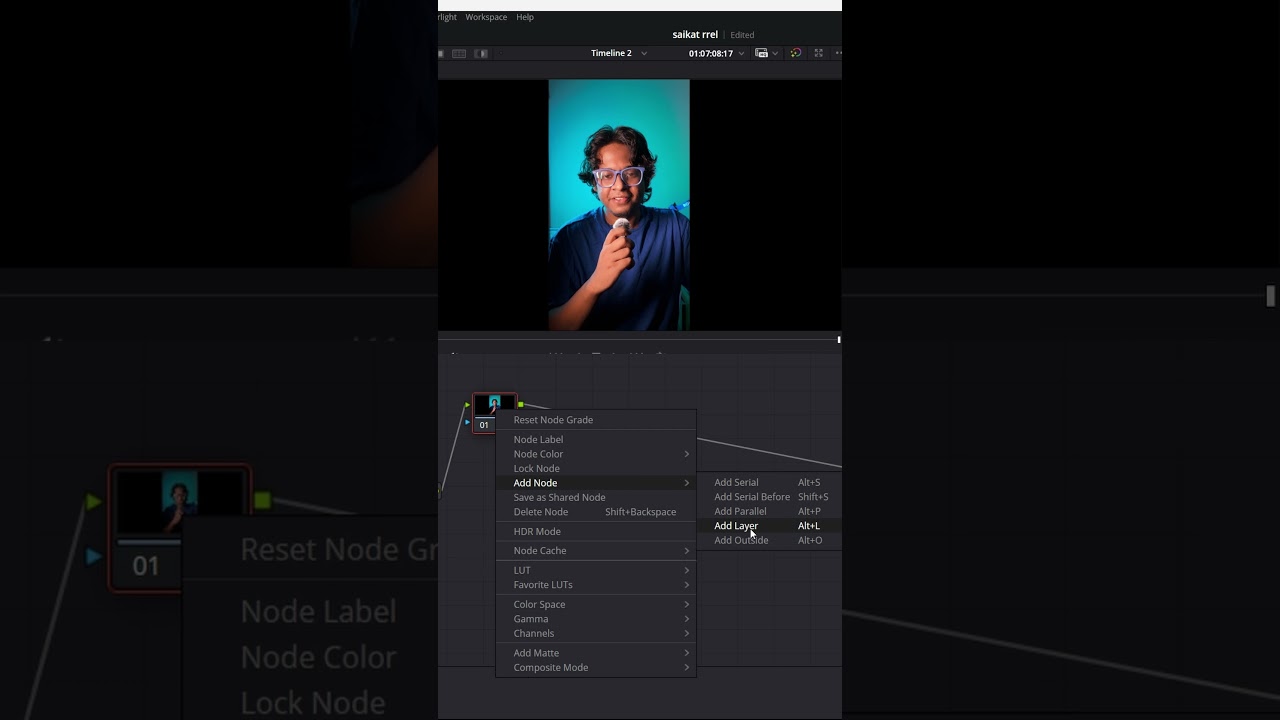Click the viewer scrub bar playhead

pos(838,340)
